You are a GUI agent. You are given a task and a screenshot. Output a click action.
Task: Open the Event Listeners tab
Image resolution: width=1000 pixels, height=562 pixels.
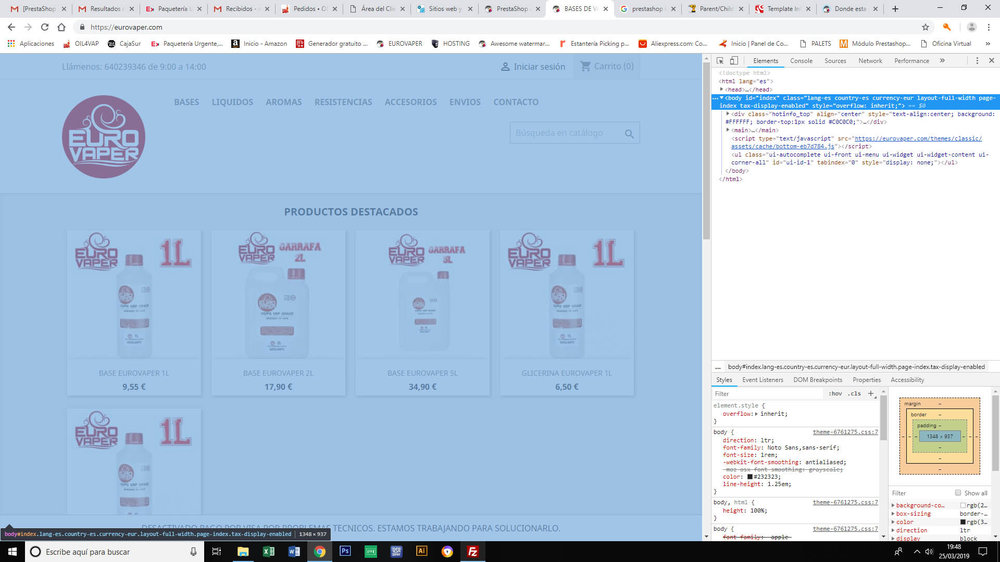pos(762,380)
